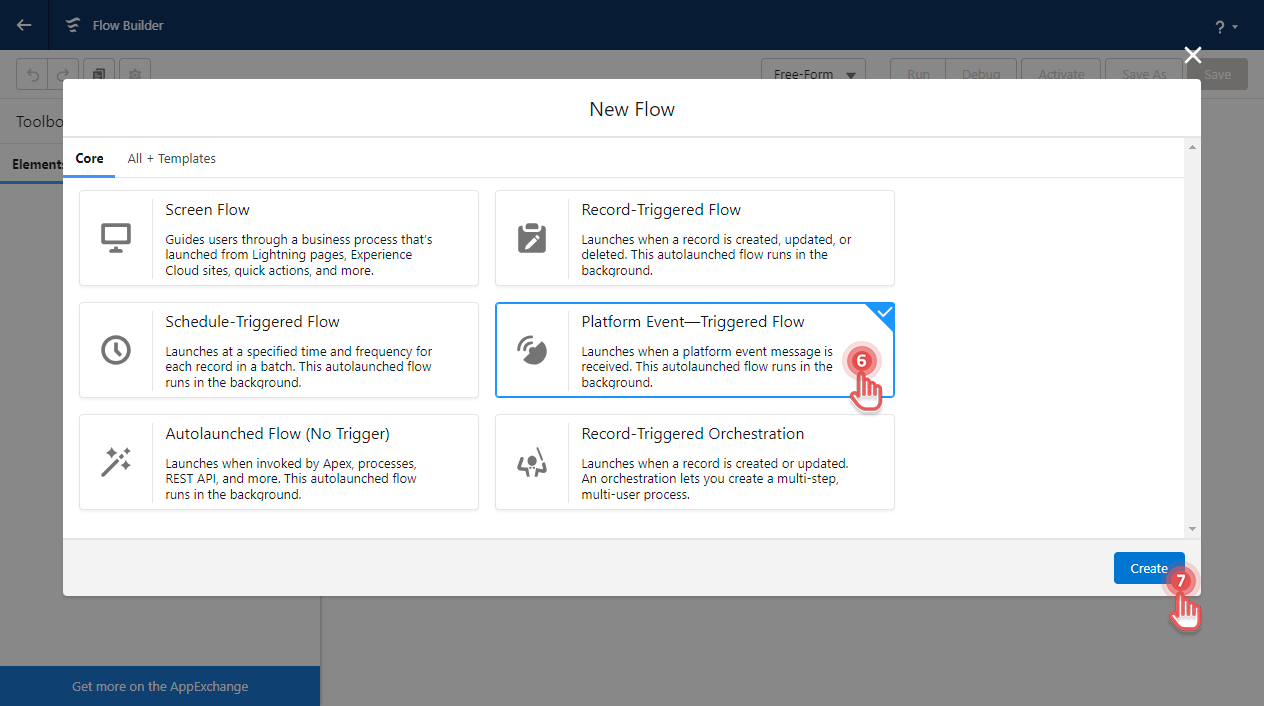Click the undo icon in the toolbar

pos(32,74)
